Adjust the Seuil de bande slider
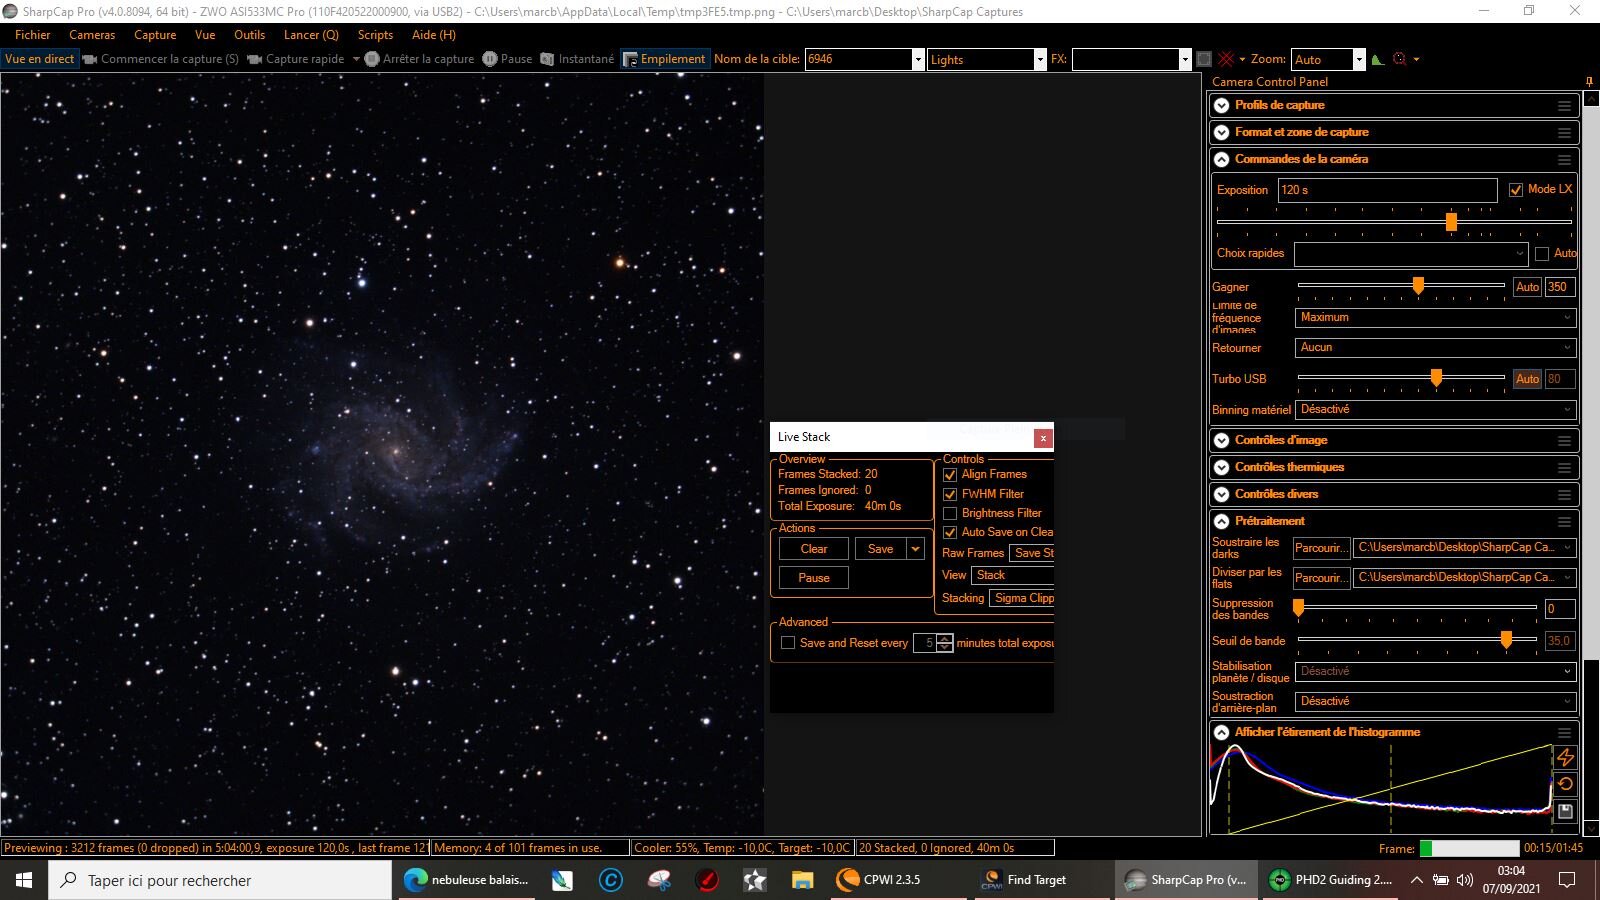This screenshot has height=900, width=1600. coord(1506,640)
